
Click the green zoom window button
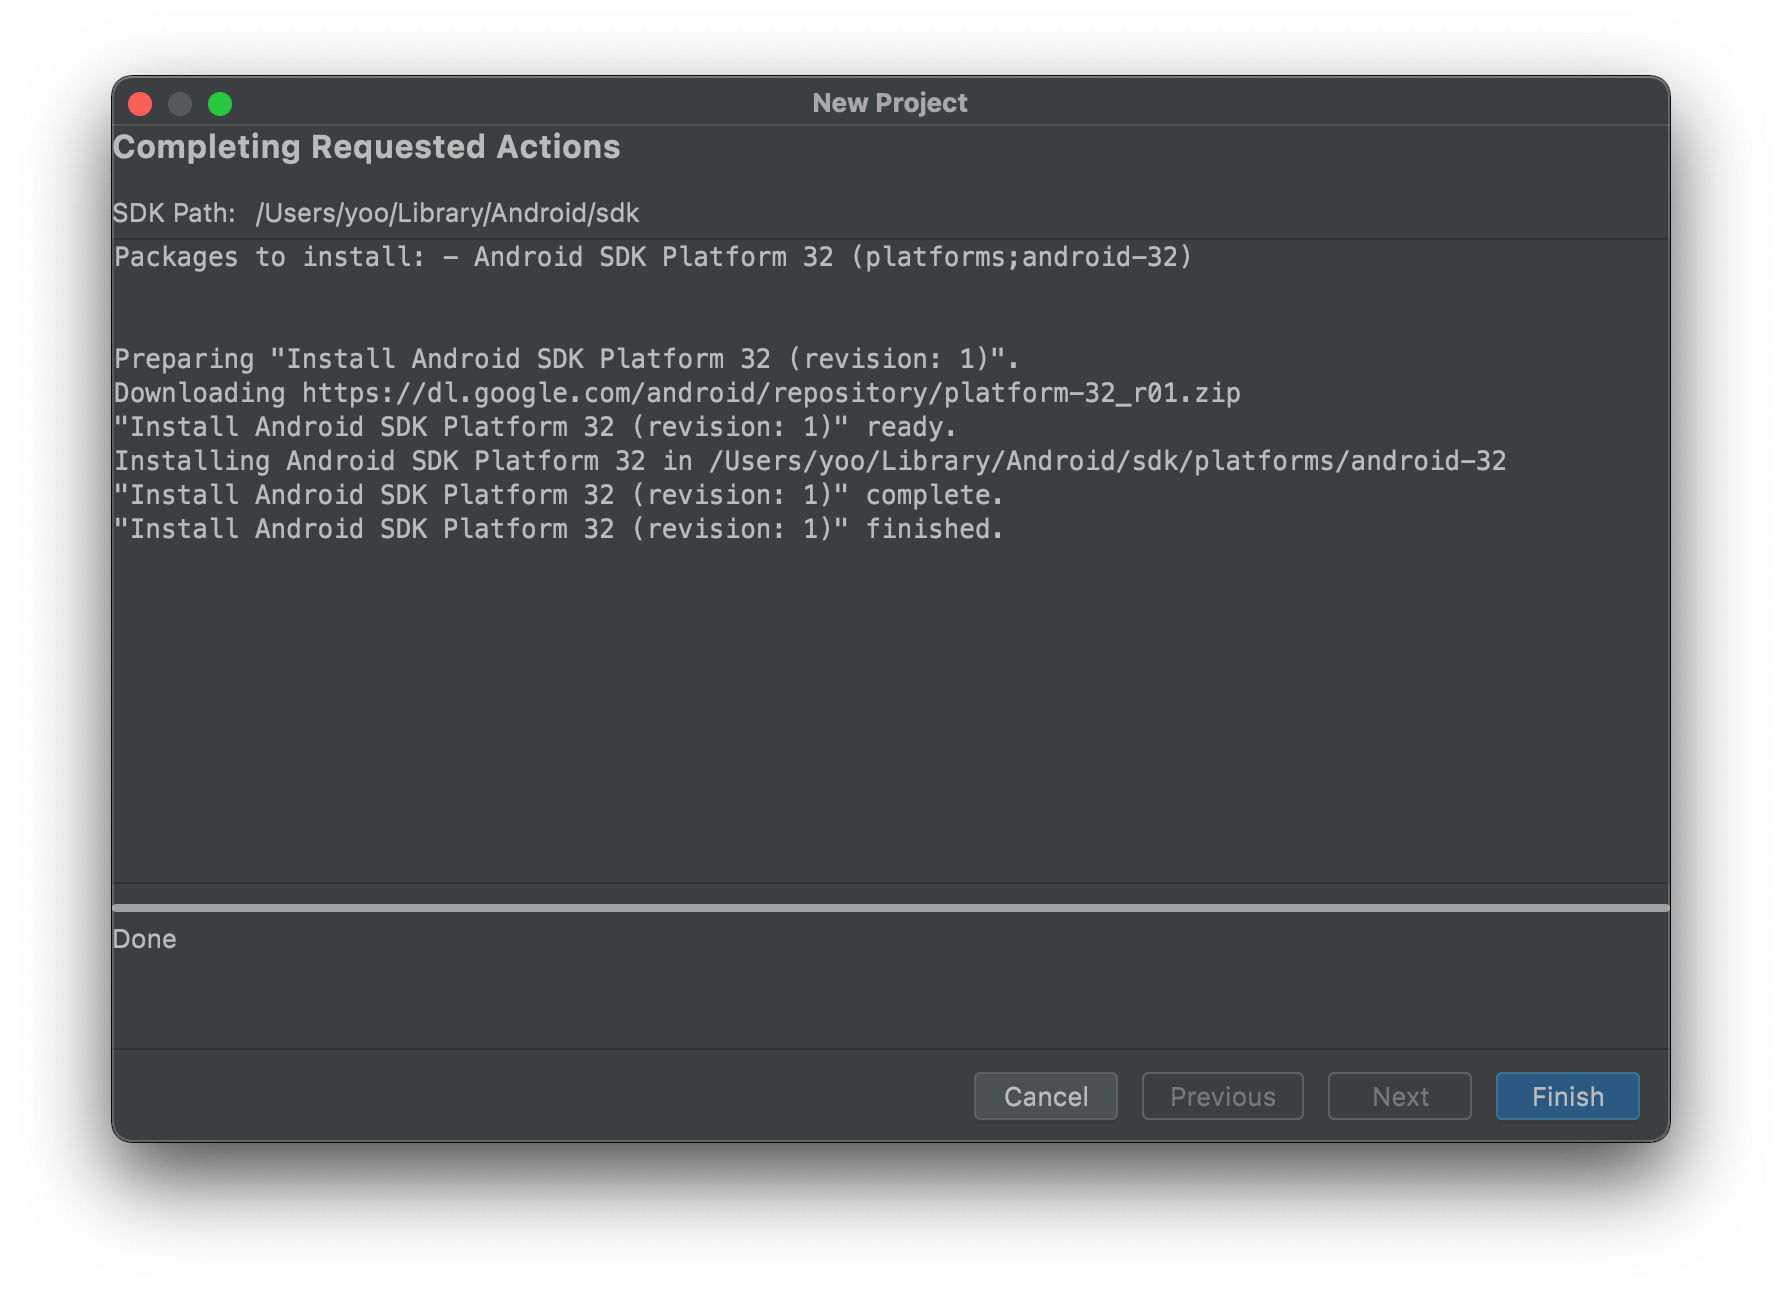click(220, 104)
